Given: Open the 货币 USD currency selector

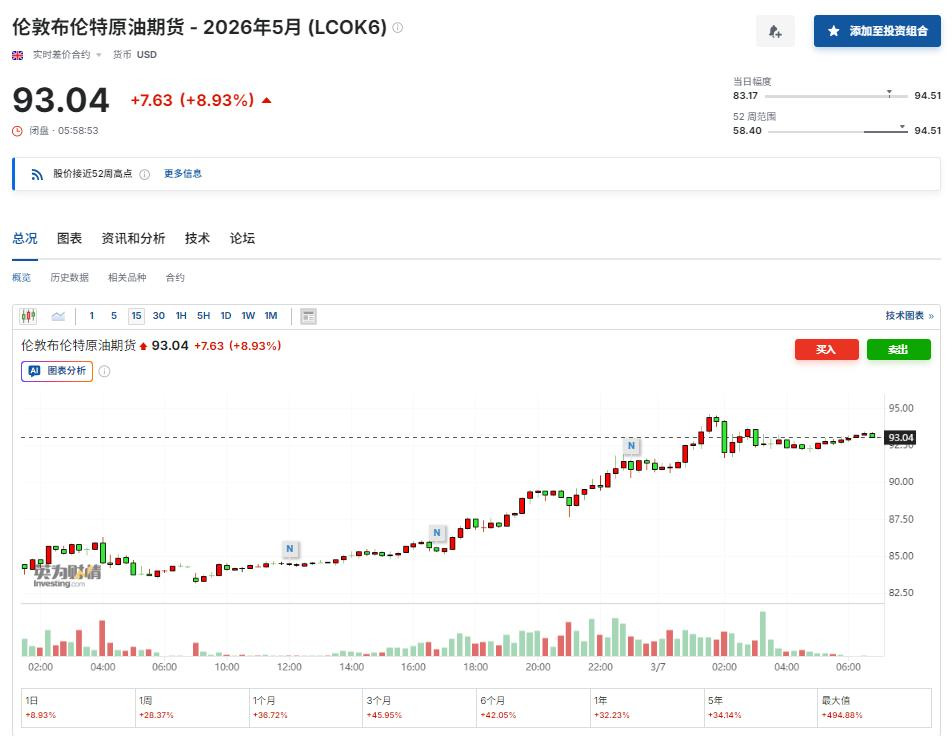Looking at the screenshot, I should pos(135,55).
